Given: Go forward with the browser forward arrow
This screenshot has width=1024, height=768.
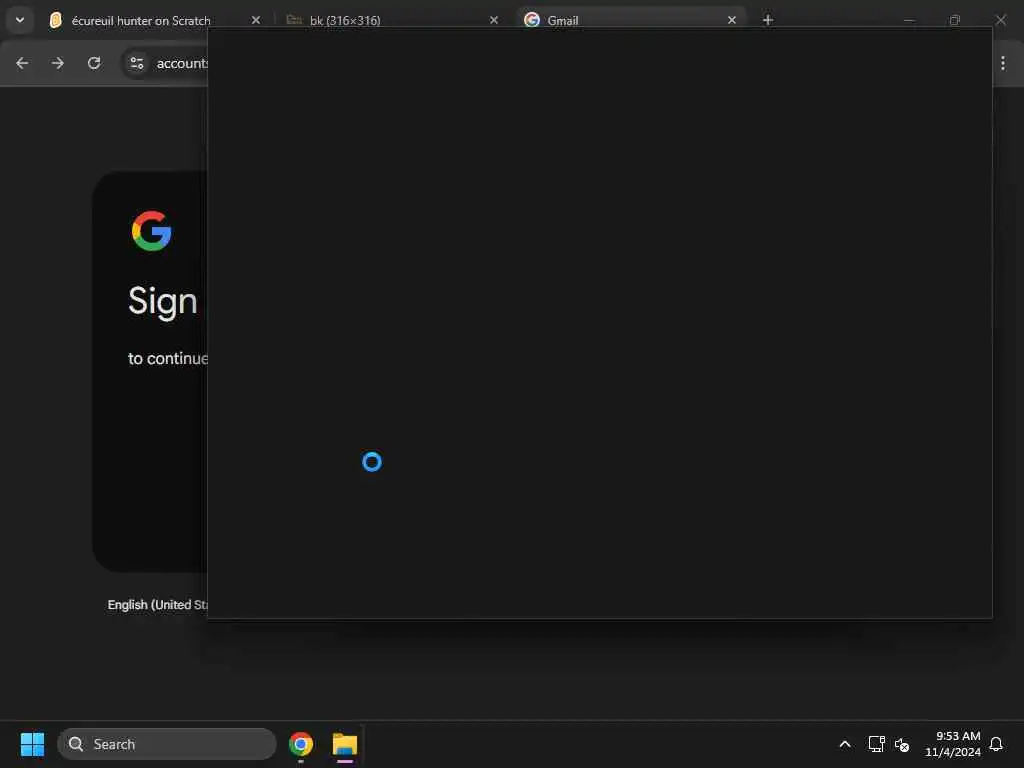Looking at the screenshot, I should (x=58, y=63).
